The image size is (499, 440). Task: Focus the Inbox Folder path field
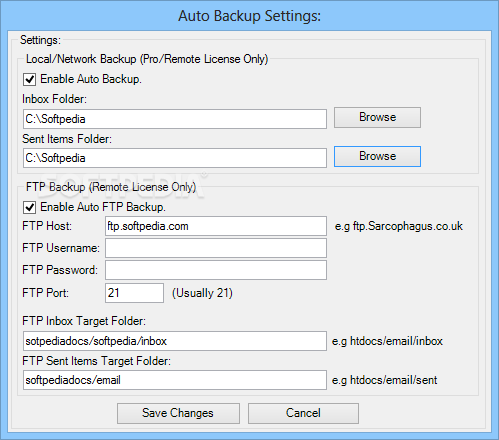(x=175, y=119)
